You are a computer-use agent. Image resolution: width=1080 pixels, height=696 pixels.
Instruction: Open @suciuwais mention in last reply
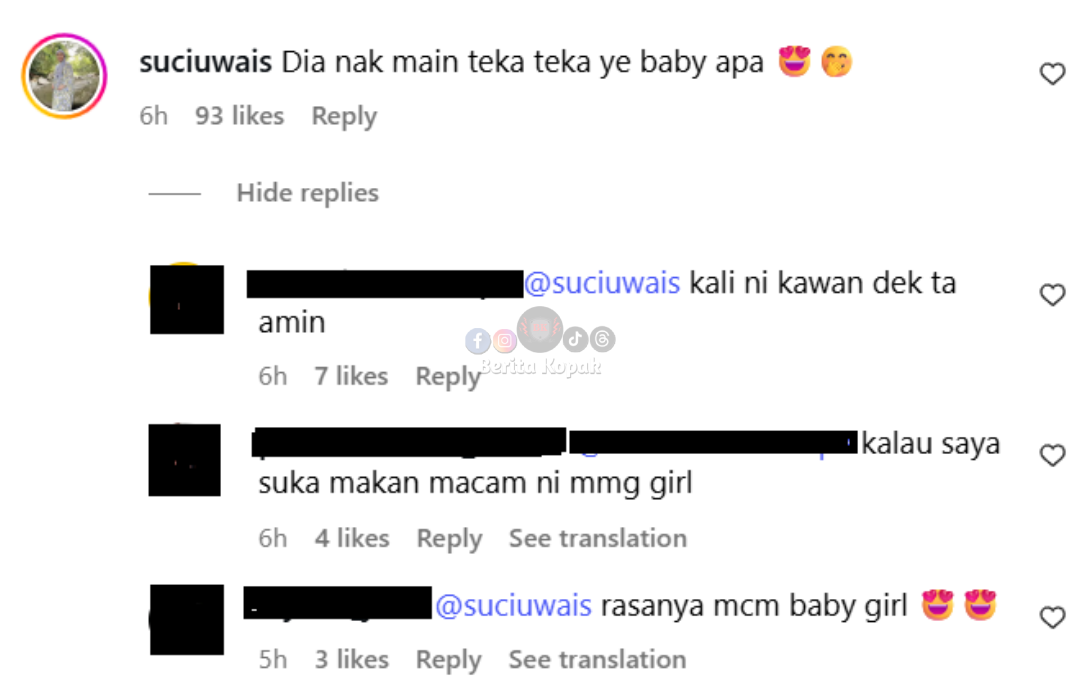513,606
